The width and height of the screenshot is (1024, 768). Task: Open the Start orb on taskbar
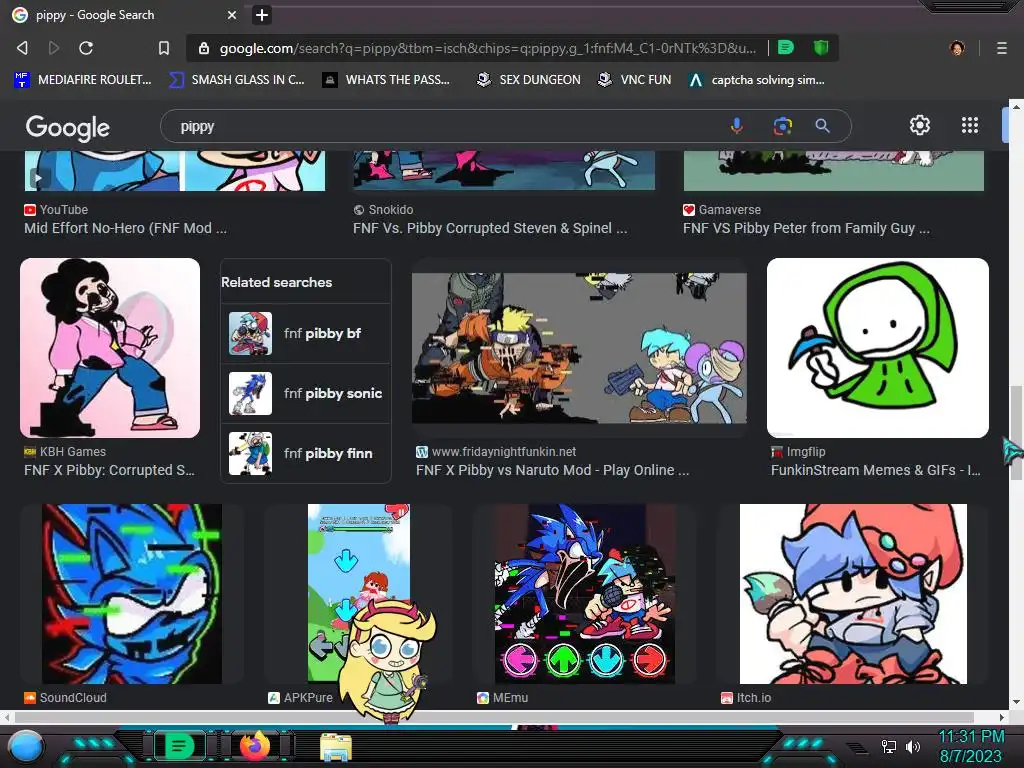(26, 746)
